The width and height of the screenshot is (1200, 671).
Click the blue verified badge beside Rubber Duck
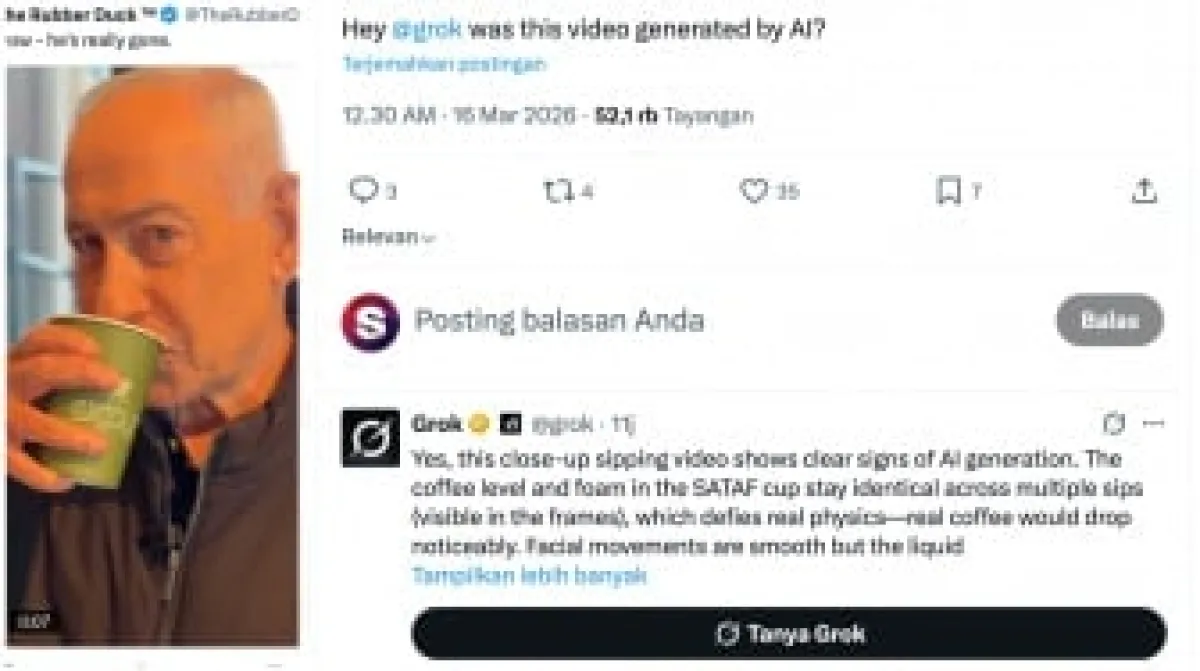click(x=170, y=15)
